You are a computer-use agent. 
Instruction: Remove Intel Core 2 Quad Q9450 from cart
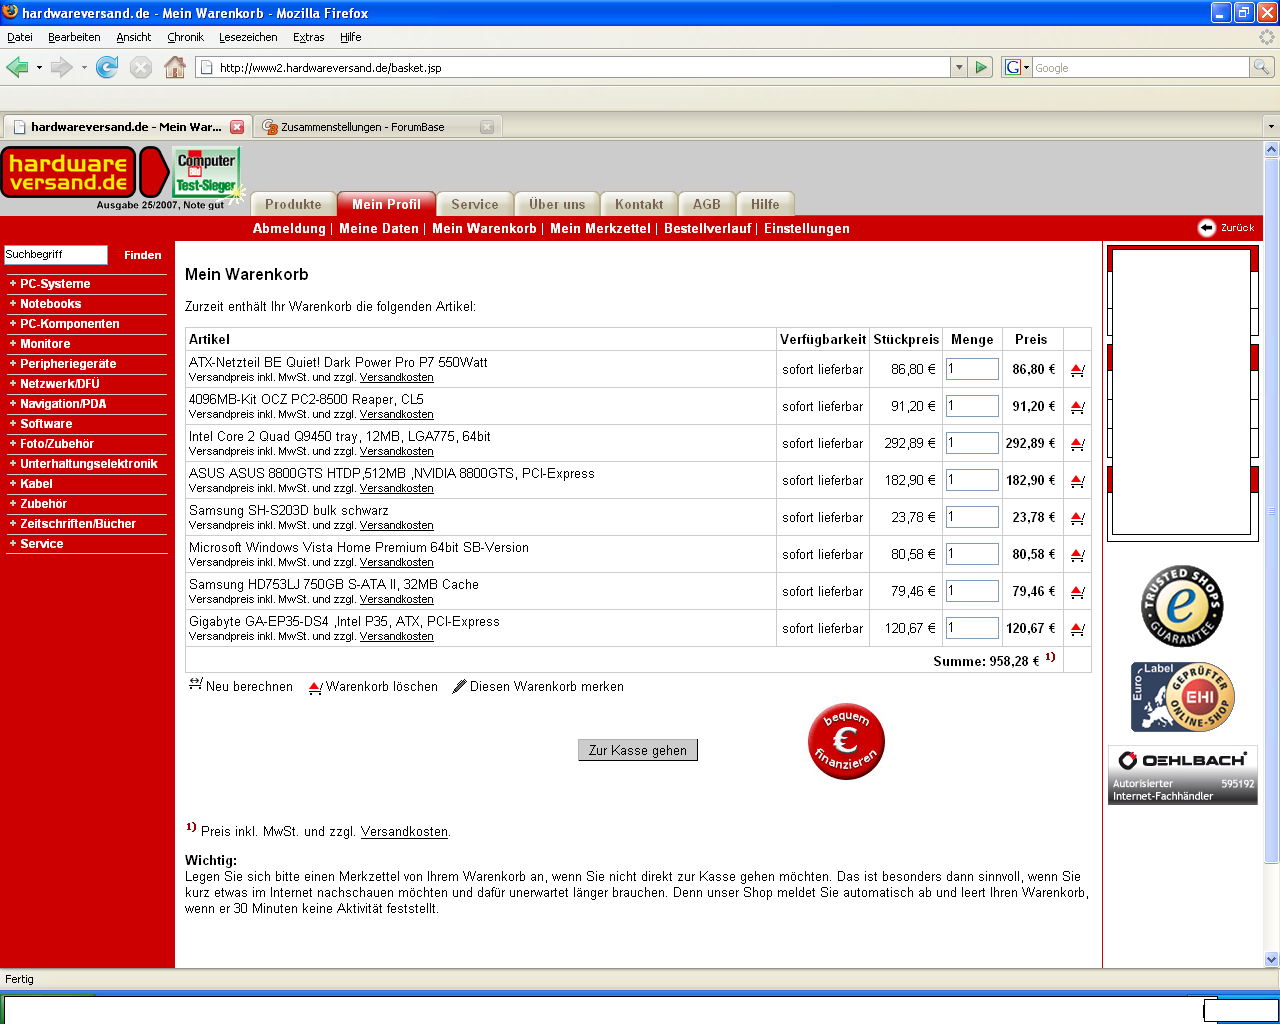pyautogui.click(x=1077, y=444)
